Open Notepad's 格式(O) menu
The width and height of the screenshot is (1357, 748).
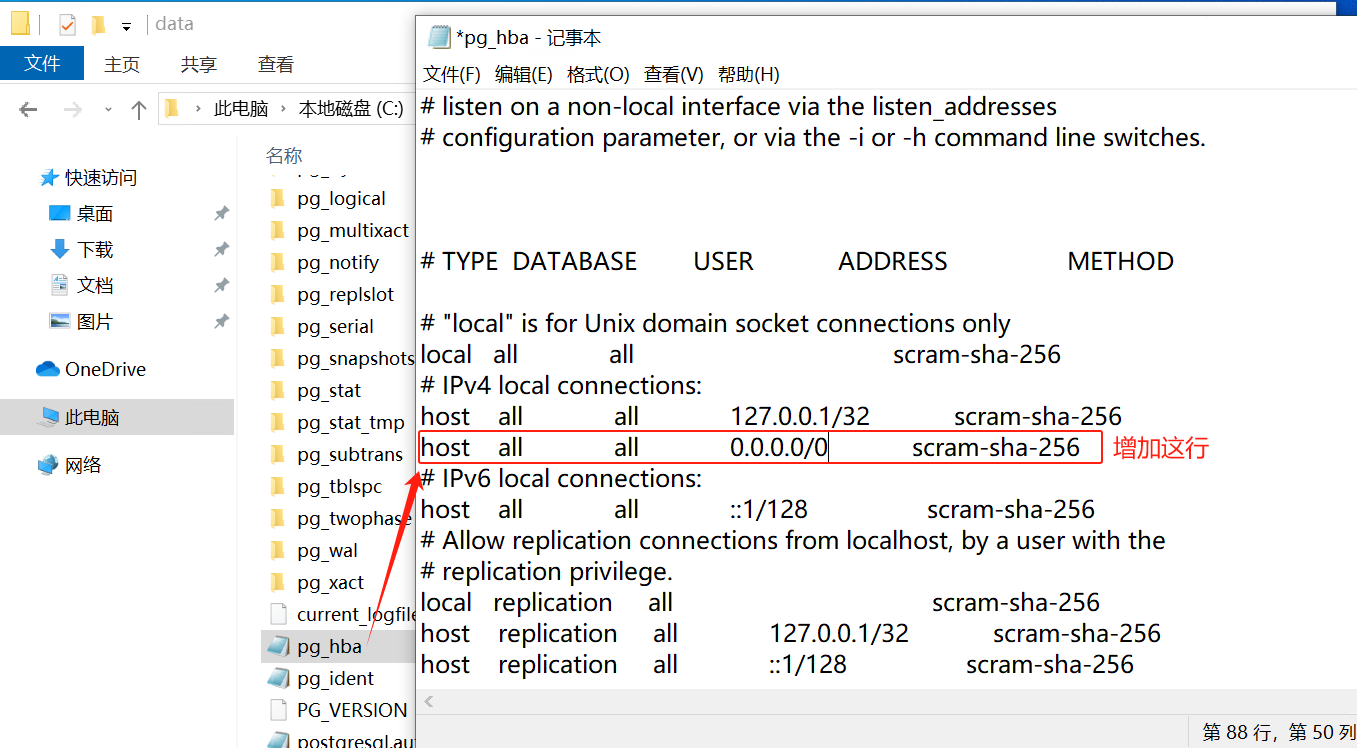(x=598, y=75)
